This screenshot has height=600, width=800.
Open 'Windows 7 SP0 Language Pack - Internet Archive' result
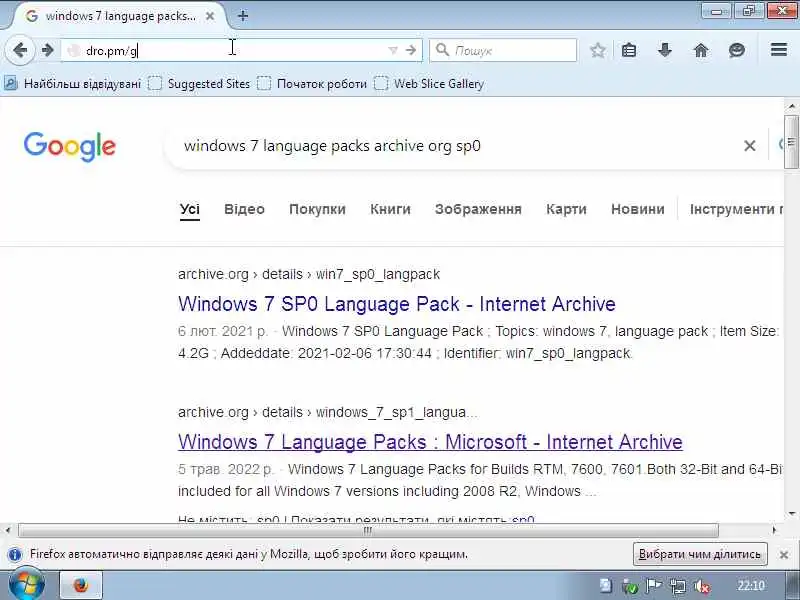point(397,304)
